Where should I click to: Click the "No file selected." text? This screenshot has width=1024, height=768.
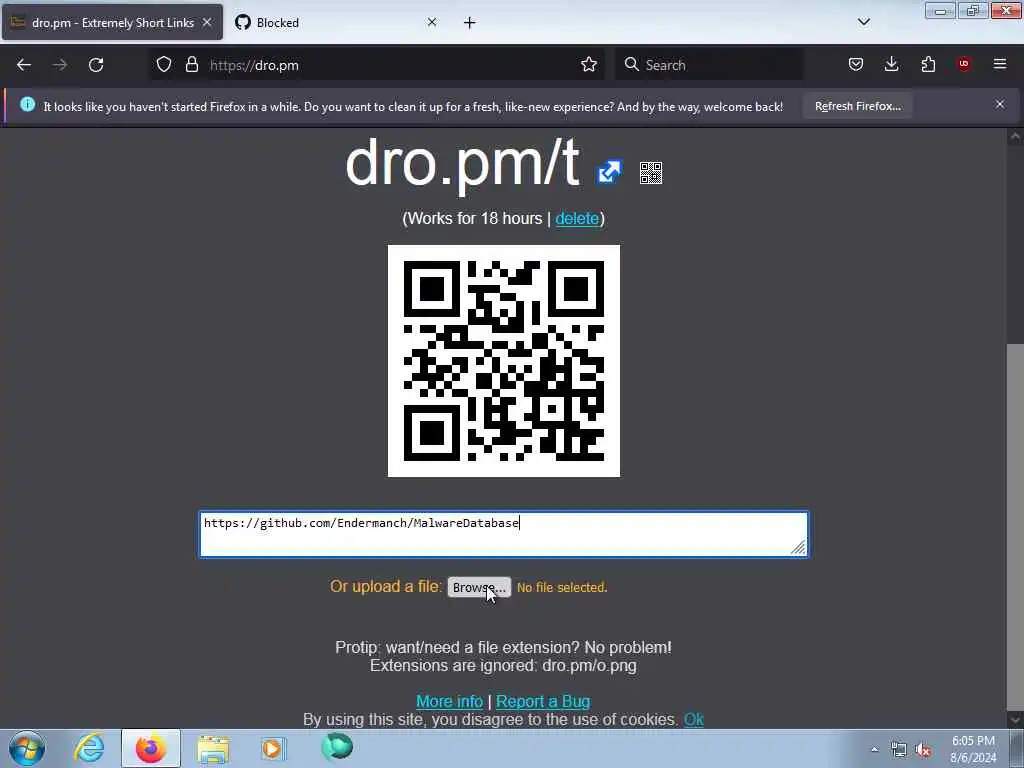pyautogui.click(x=562, y=588)
